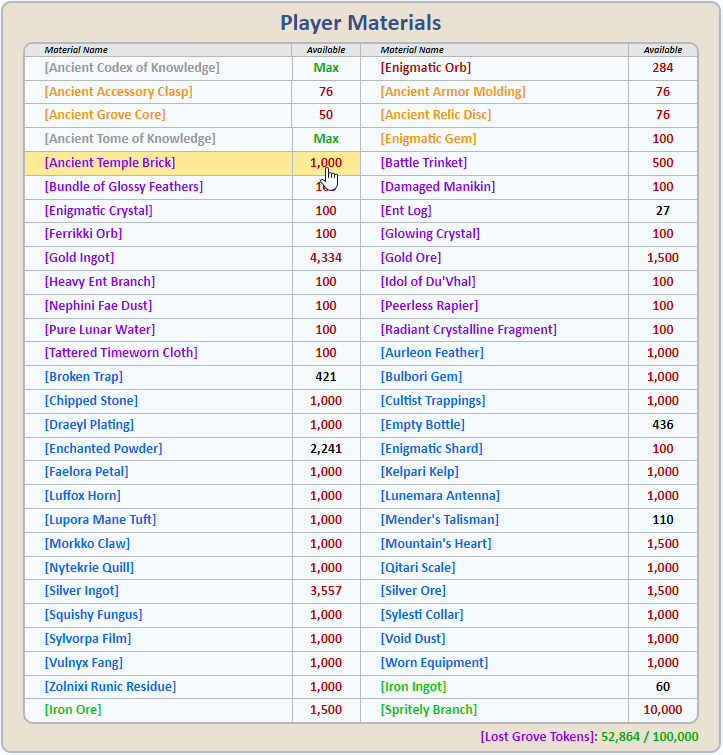Click [Empty Bottle] material name

click(x=423, y=426)
